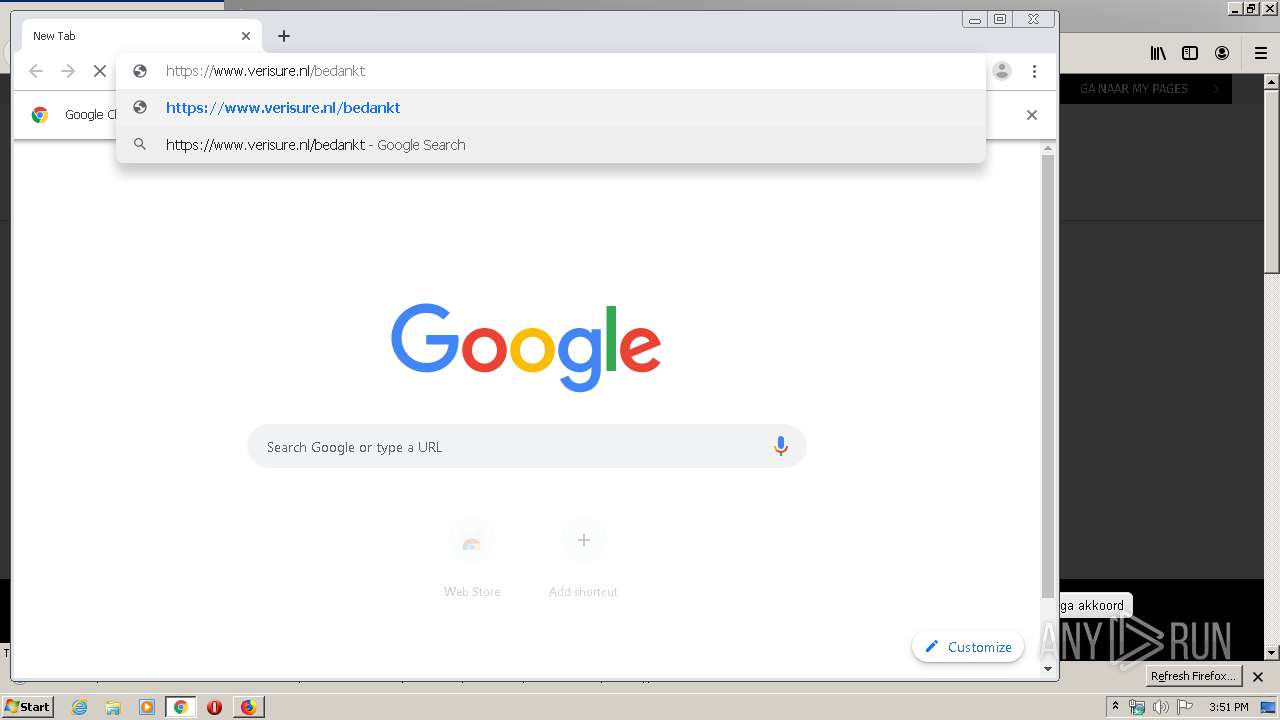Open Firefox hamburger menu
The image size is (1280, 720).
(x=1261, y=53)
